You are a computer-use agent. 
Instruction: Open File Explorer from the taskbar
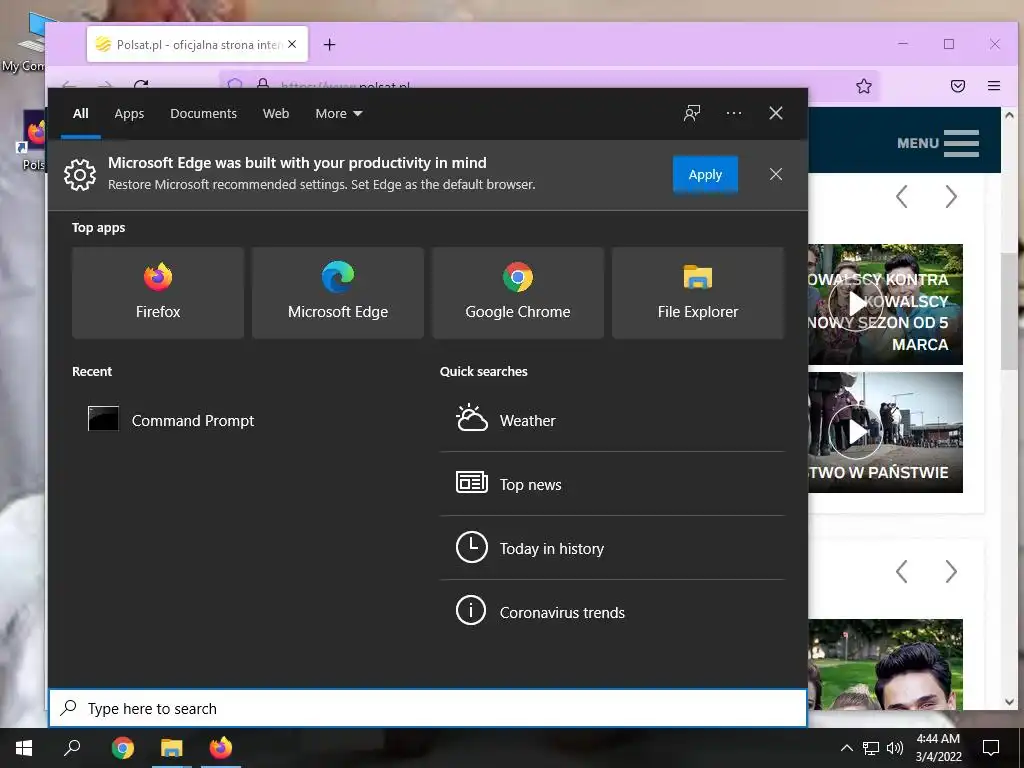[x=172, y=748]
